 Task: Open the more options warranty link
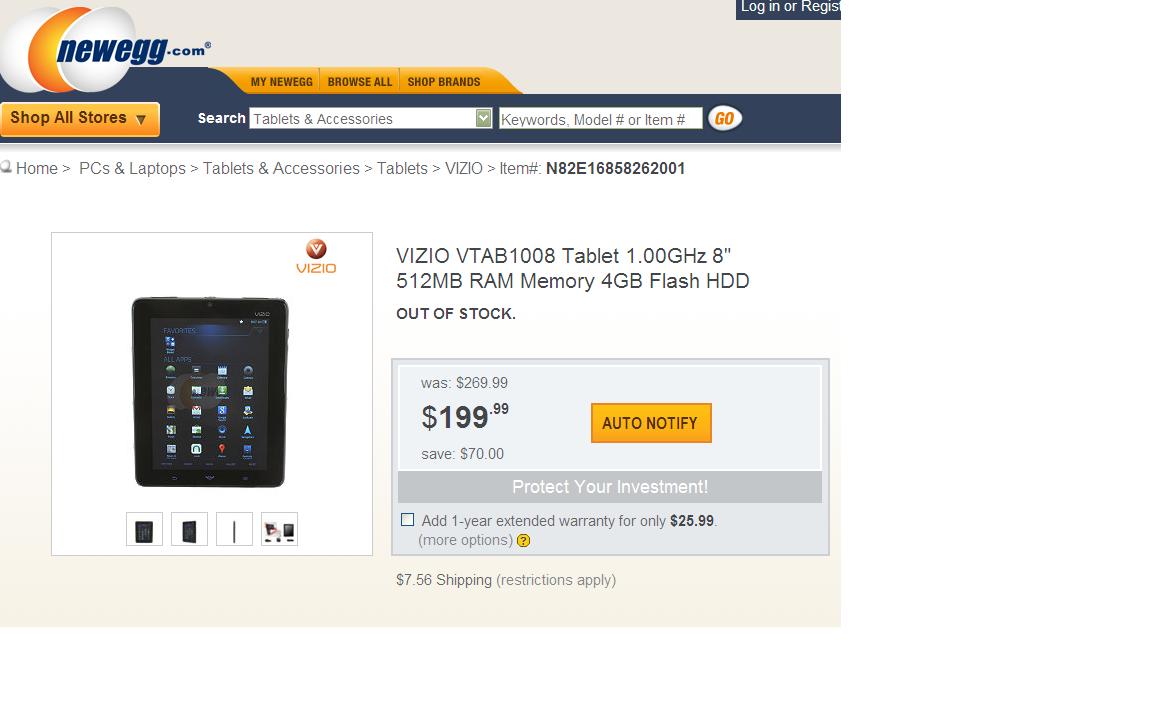click(466, 540)
